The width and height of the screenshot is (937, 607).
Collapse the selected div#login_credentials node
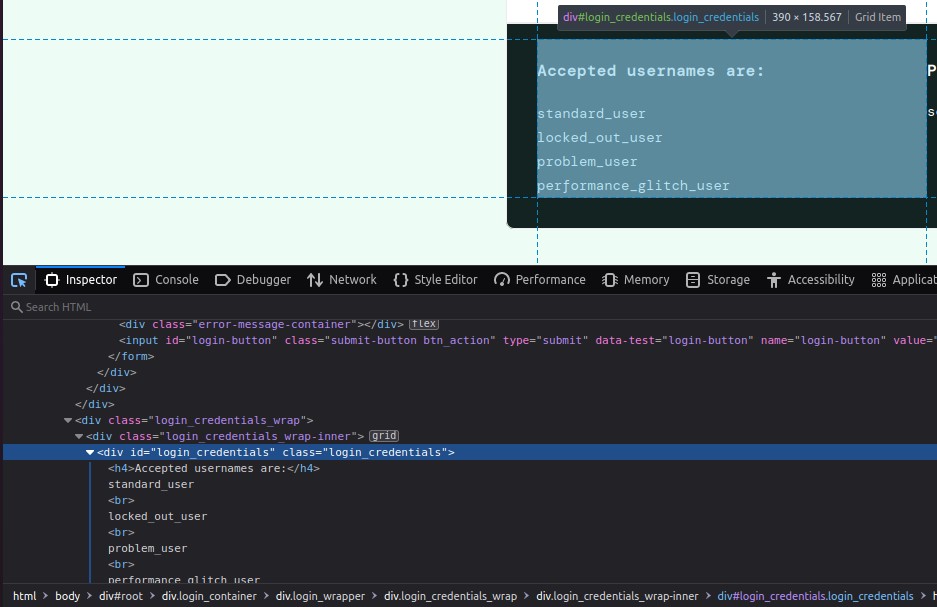[x=90, y=453]
